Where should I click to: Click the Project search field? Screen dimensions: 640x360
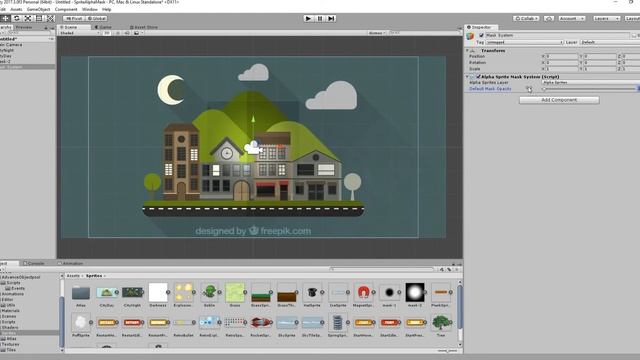click(382, 269)
